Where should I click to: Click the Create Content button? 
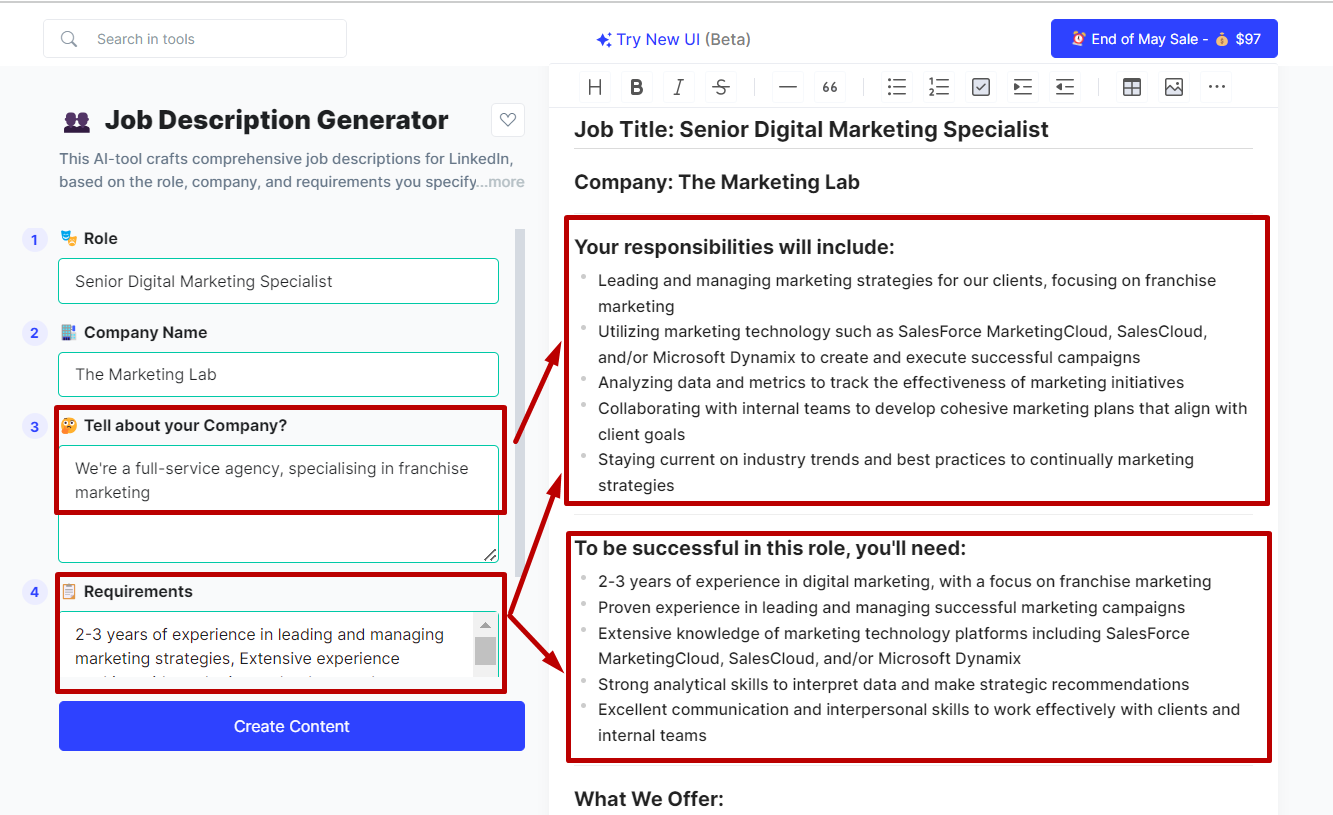click(x=292, y=726)
